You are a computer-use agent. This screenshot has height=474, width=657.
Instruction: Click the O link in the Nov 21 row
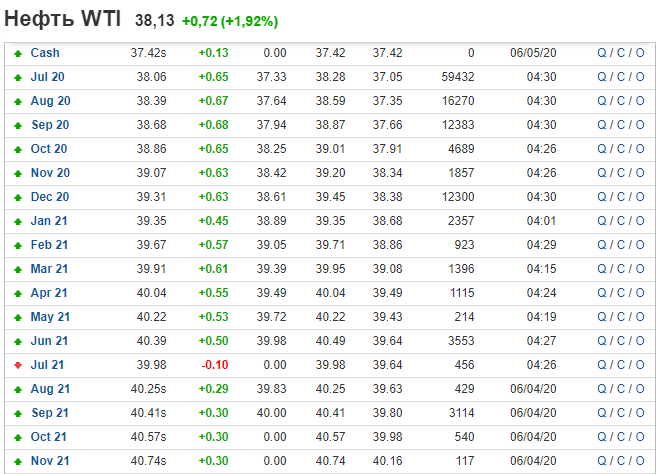point(640,461)
